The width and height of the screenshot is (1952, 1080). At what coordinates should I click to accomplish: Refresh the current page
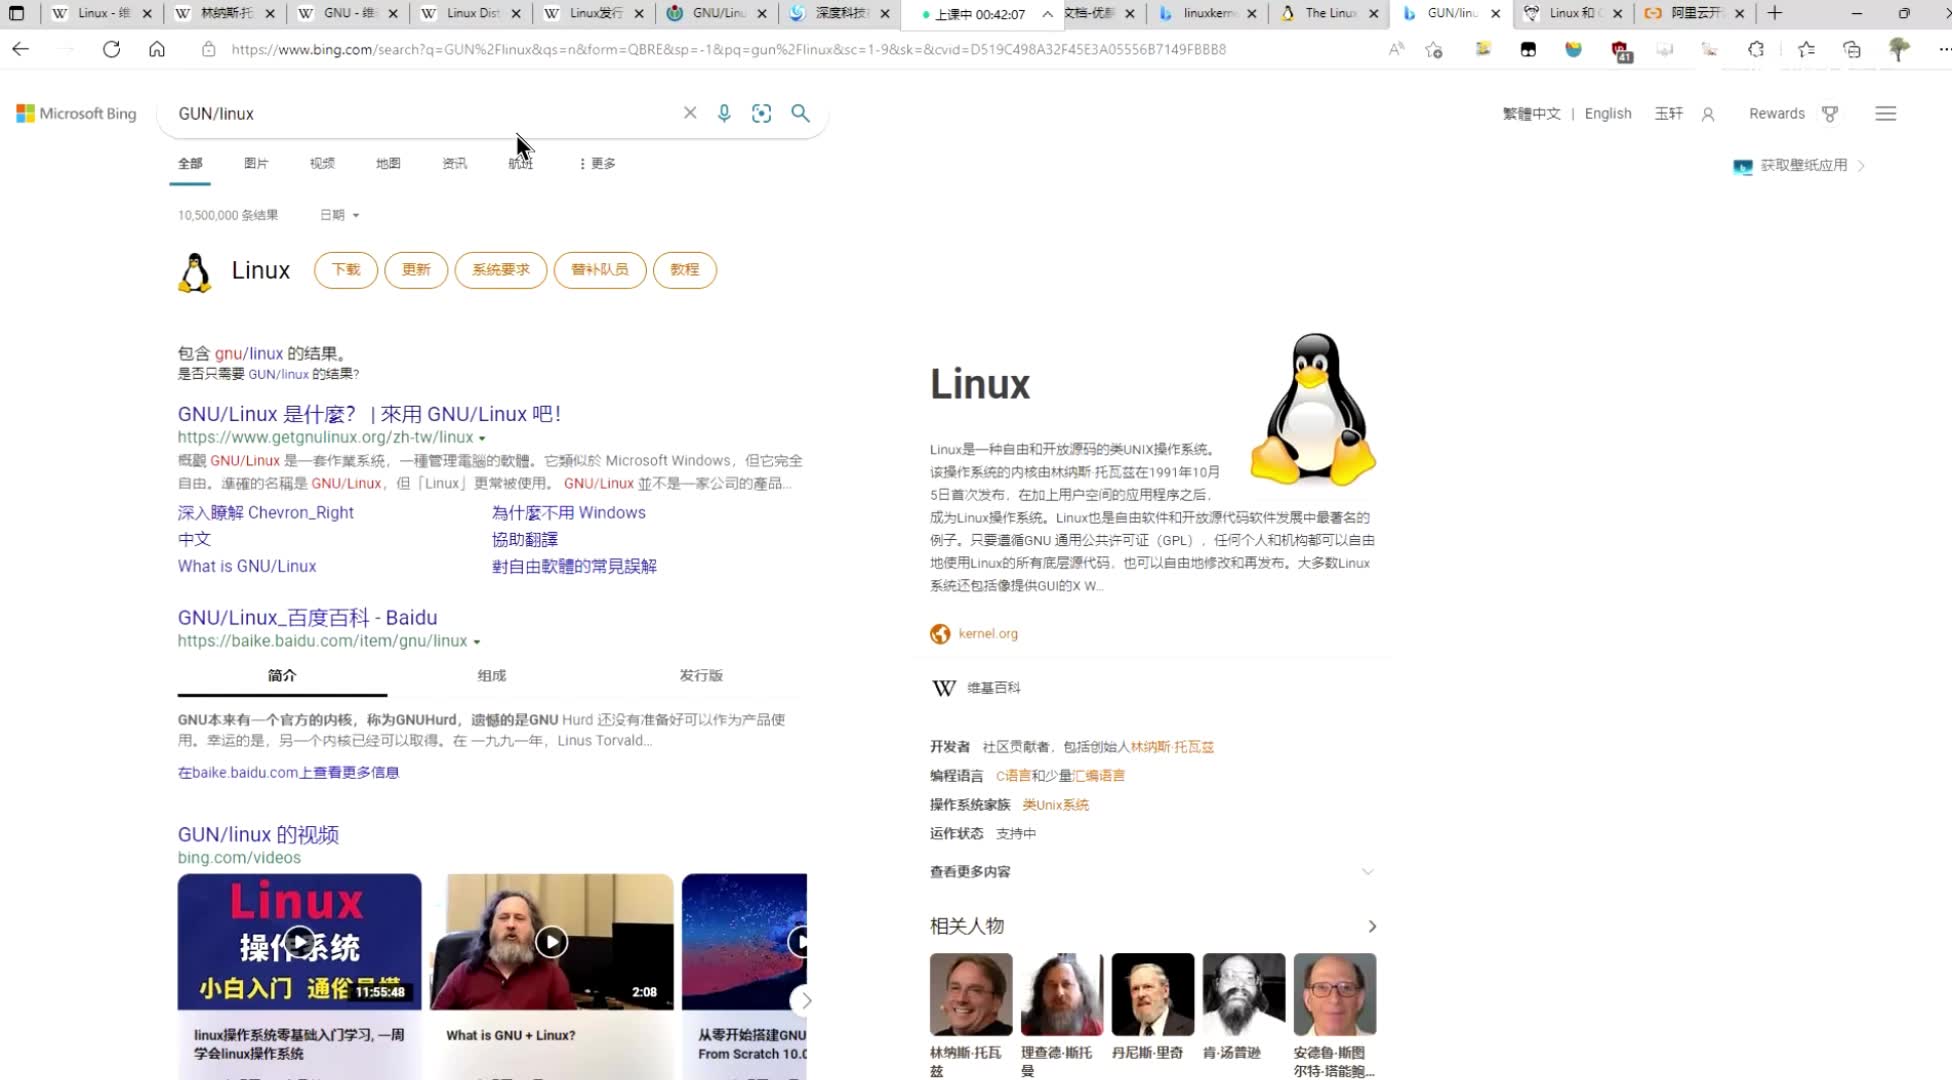coord(111,49)
